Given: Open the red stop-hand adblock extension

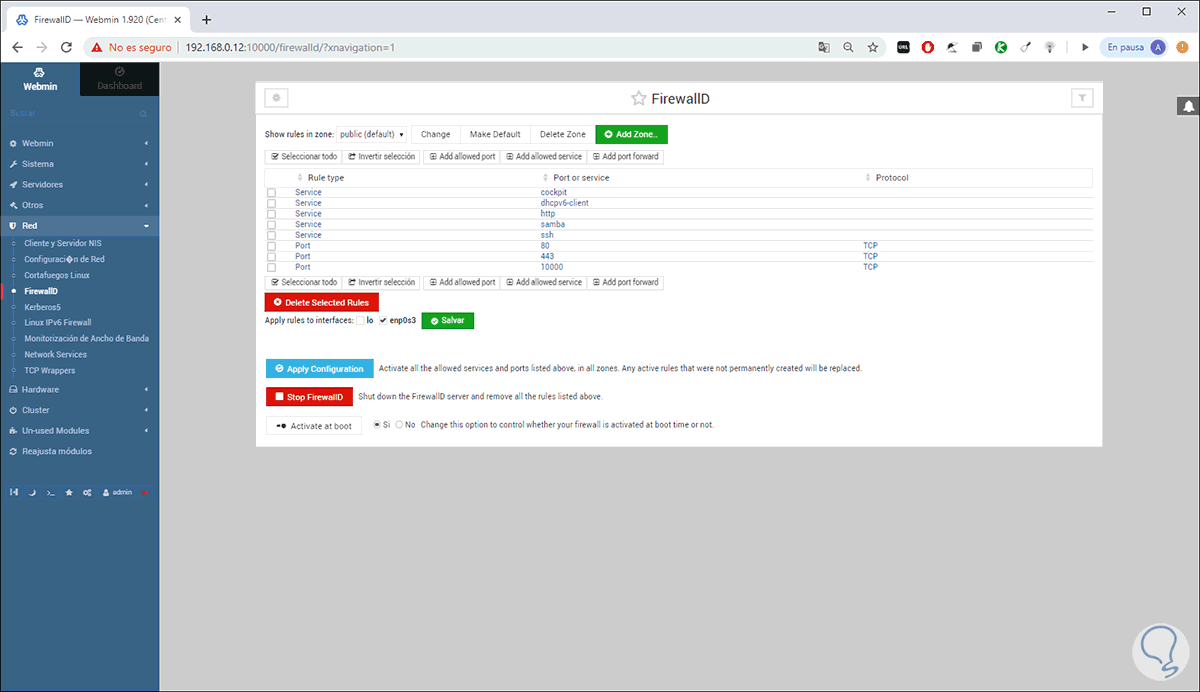Looking at the screenshot, I should pyautogui.click(x=928, y=47).
